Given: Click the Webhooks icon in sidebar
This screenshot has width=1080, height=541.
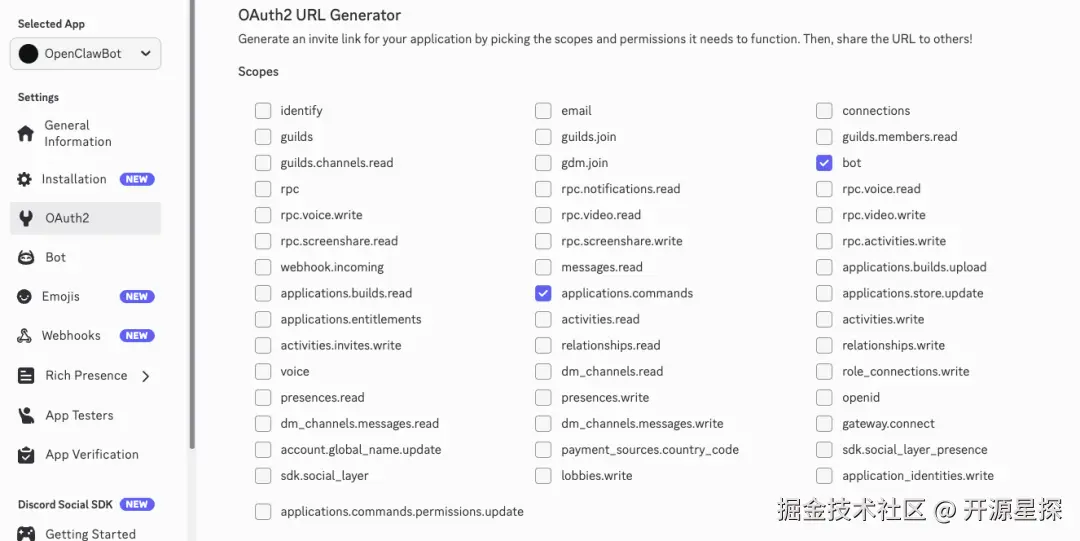Looking at the screenshot, I should coord(25,336).
